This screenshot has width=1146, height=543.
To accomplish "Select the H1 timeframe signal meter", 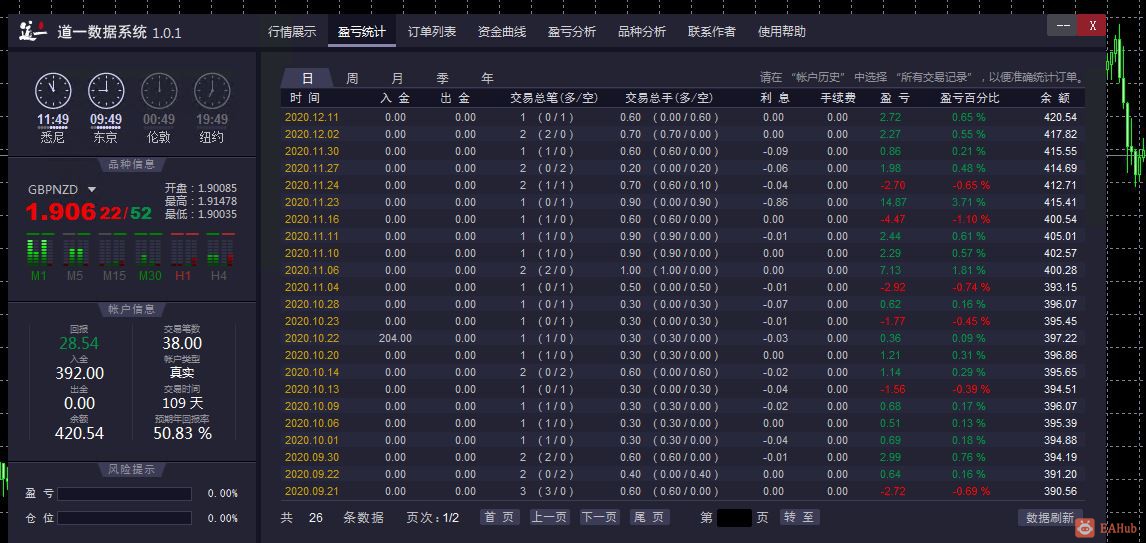I will [184, 257].
